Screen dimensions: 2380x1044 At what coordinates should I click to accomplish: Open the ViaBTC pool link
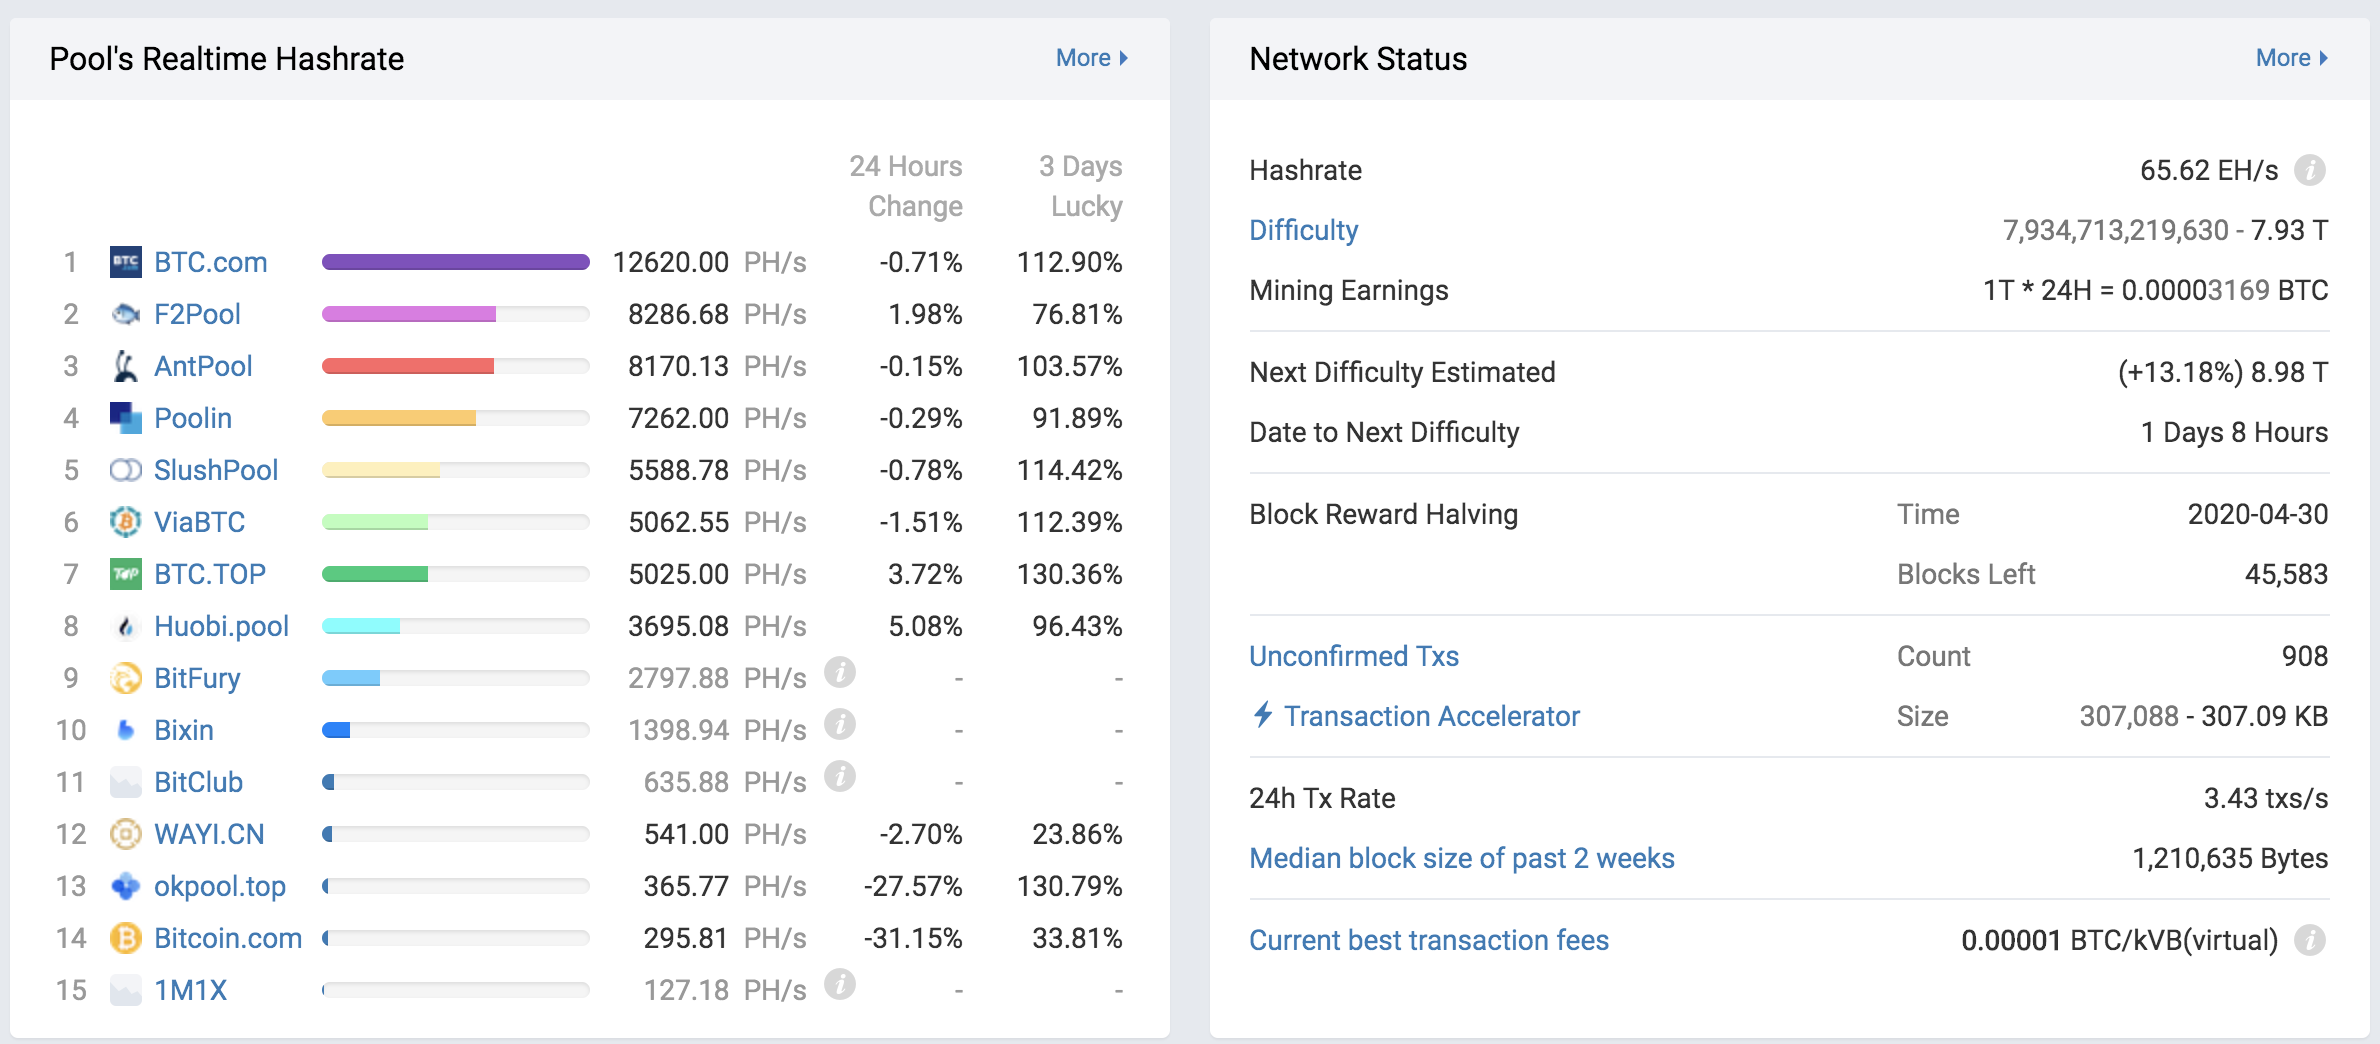200,522
